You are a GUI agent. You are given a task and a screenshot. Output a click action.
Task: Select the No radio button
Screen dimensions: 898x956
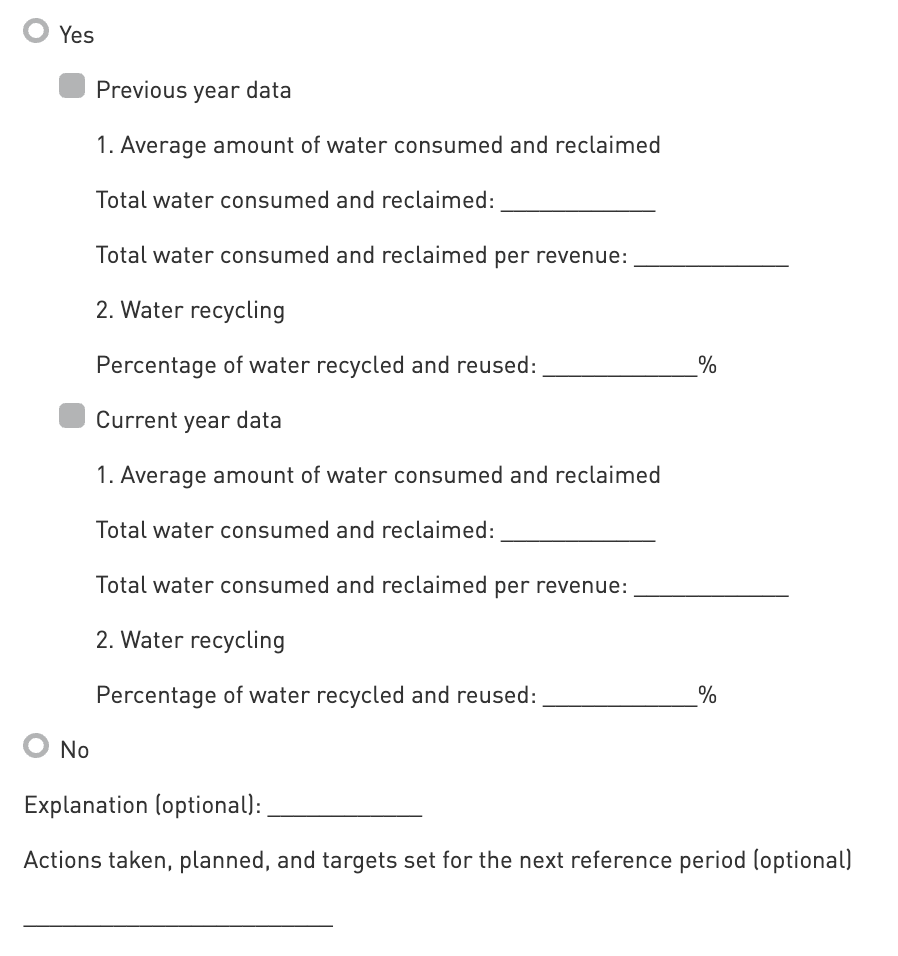pyautogui.click(x=37, y=746)
